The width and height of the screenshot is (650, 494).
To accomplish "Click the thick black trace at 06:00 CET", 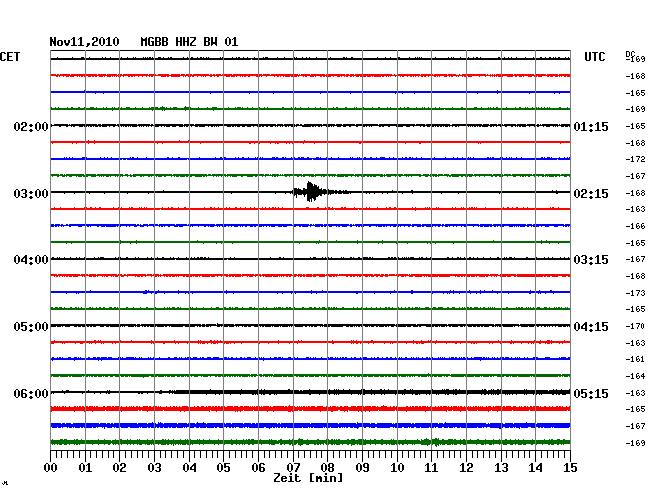I will click(310, 392).
